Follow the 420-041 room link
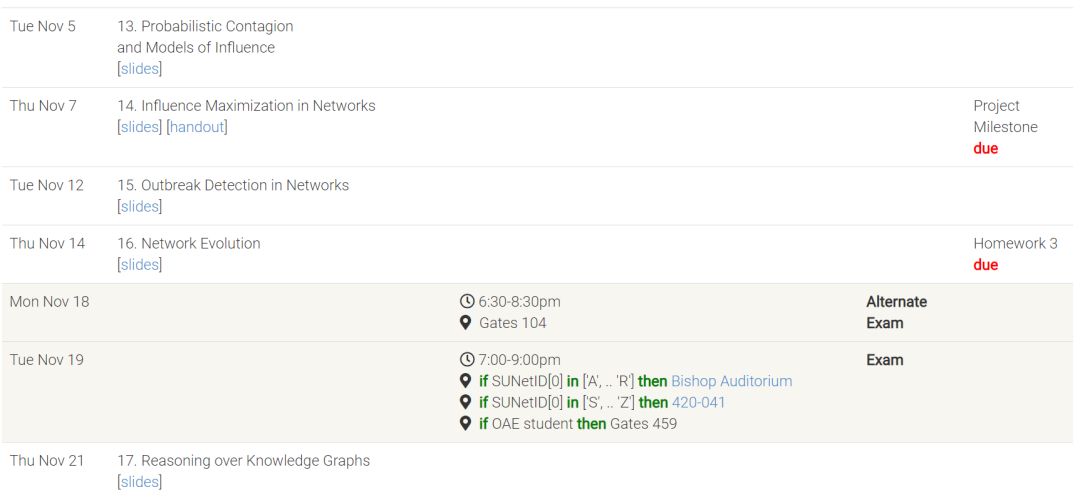 click(x=698, y=402)
